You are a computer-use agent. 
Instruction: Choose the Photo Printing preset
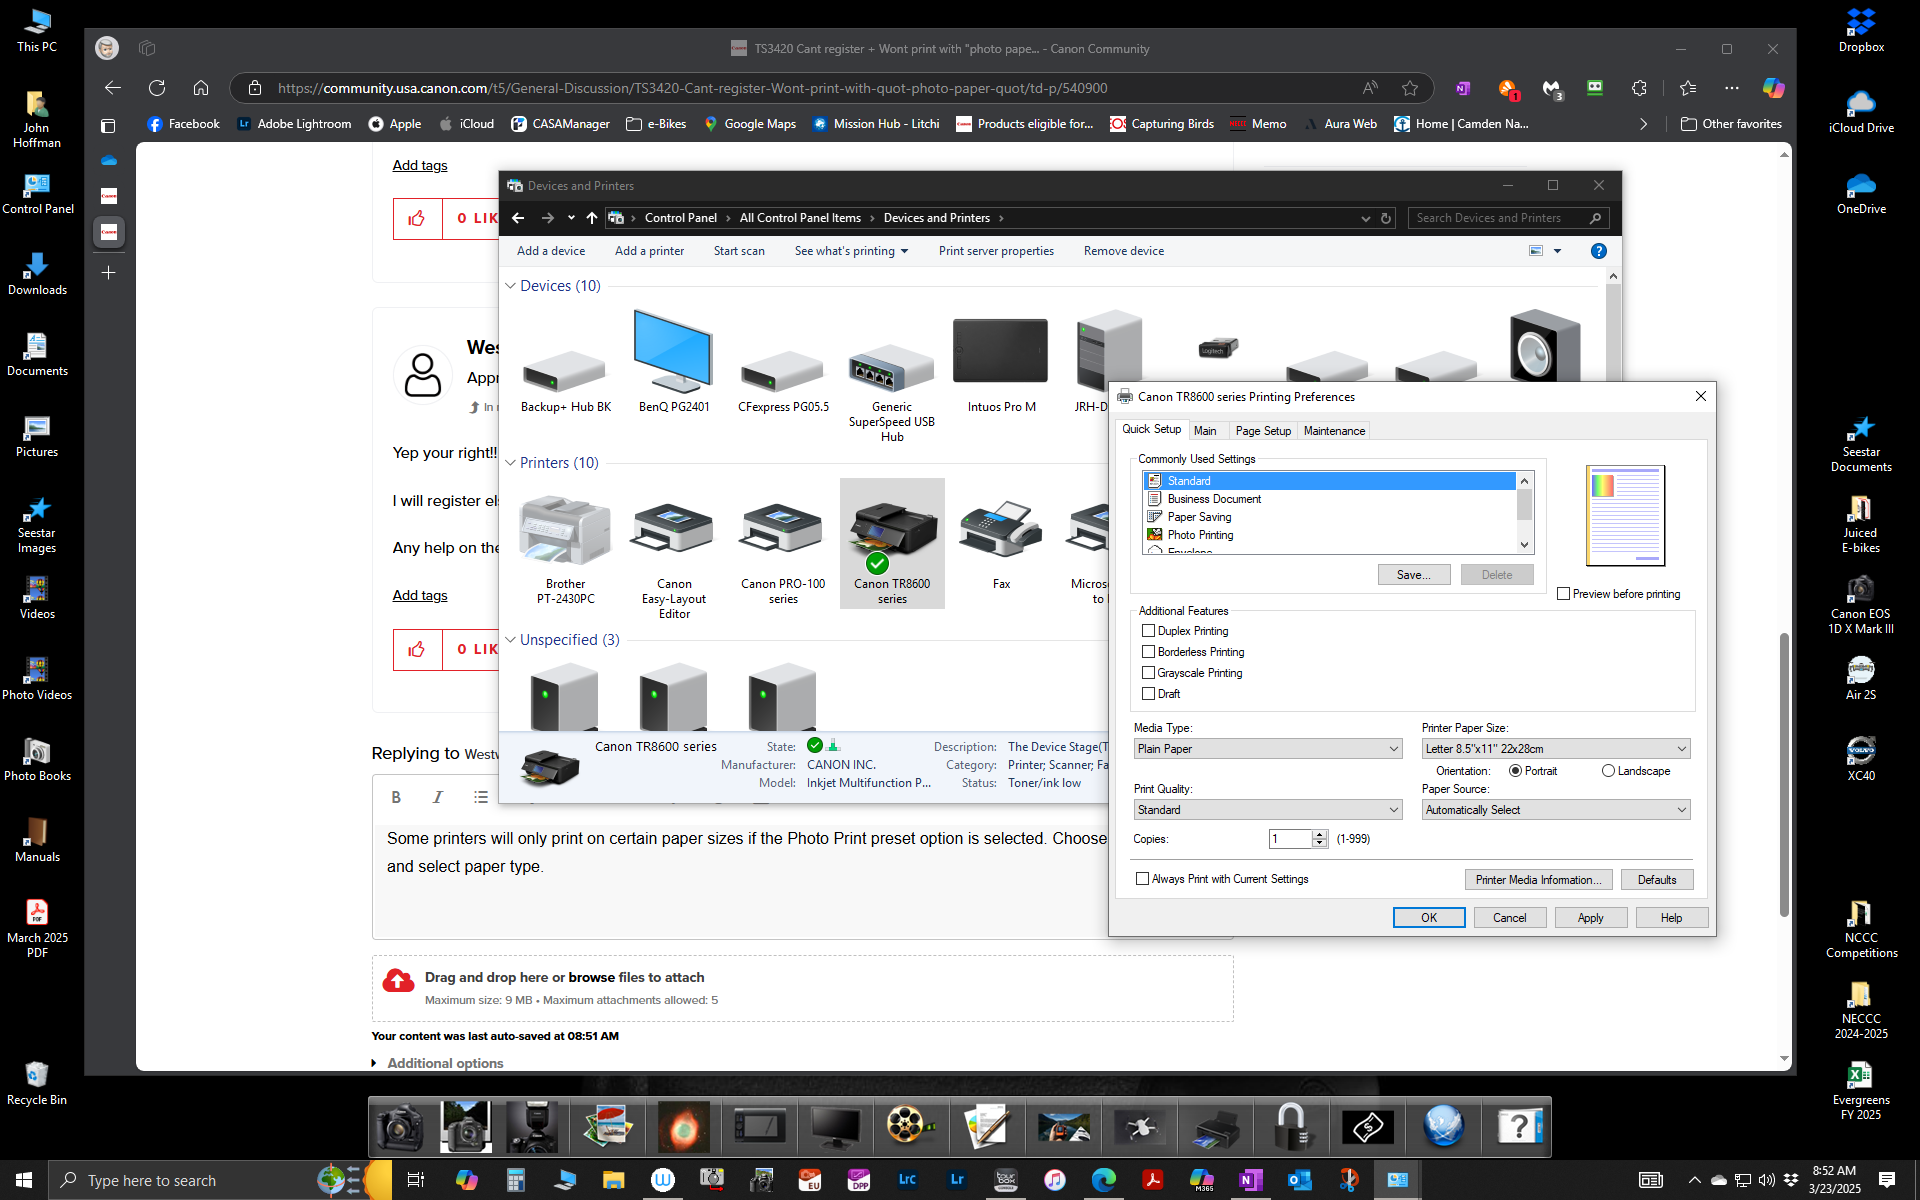pyautogui.click(x=1200, y=535)
